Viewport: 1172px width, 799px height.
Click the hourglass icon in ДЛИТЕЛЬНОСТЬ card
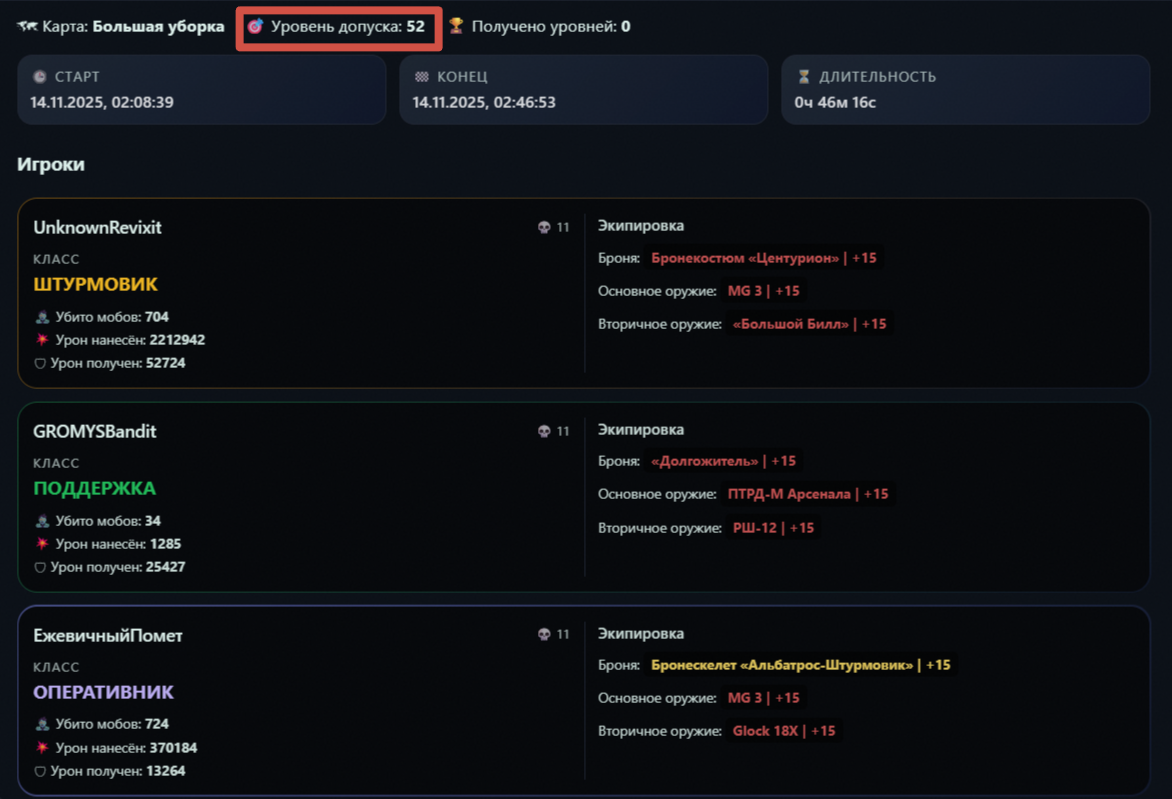coord(804,77)
